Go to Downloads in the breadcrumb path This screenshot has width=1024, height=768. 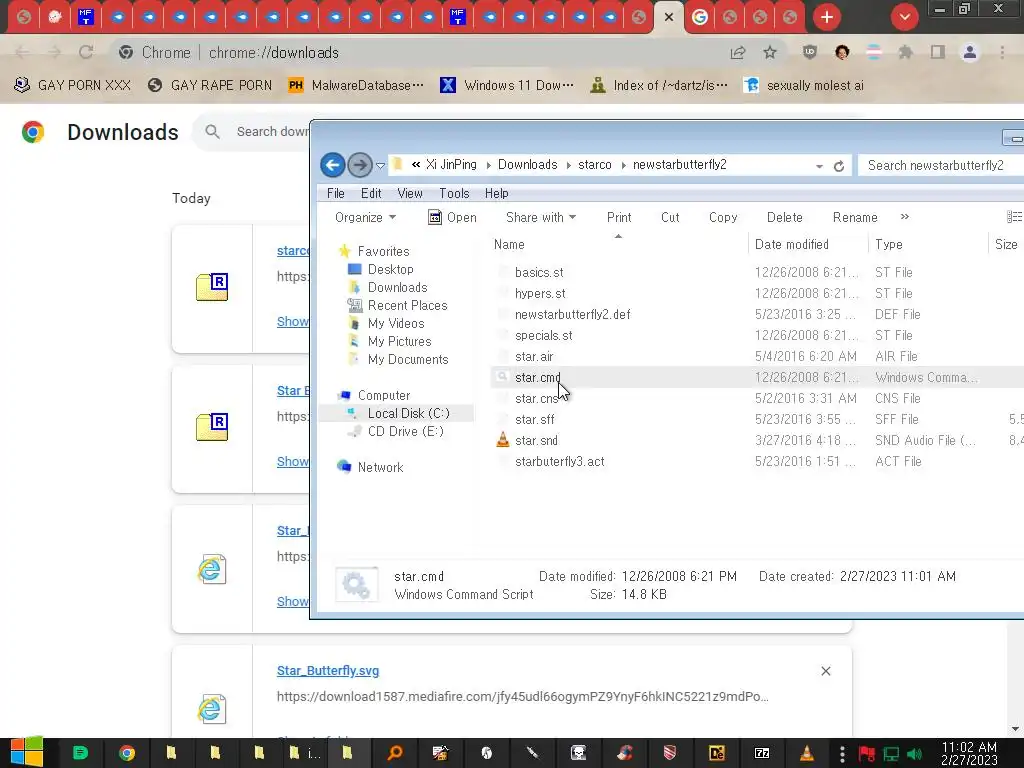coord(528,165)
